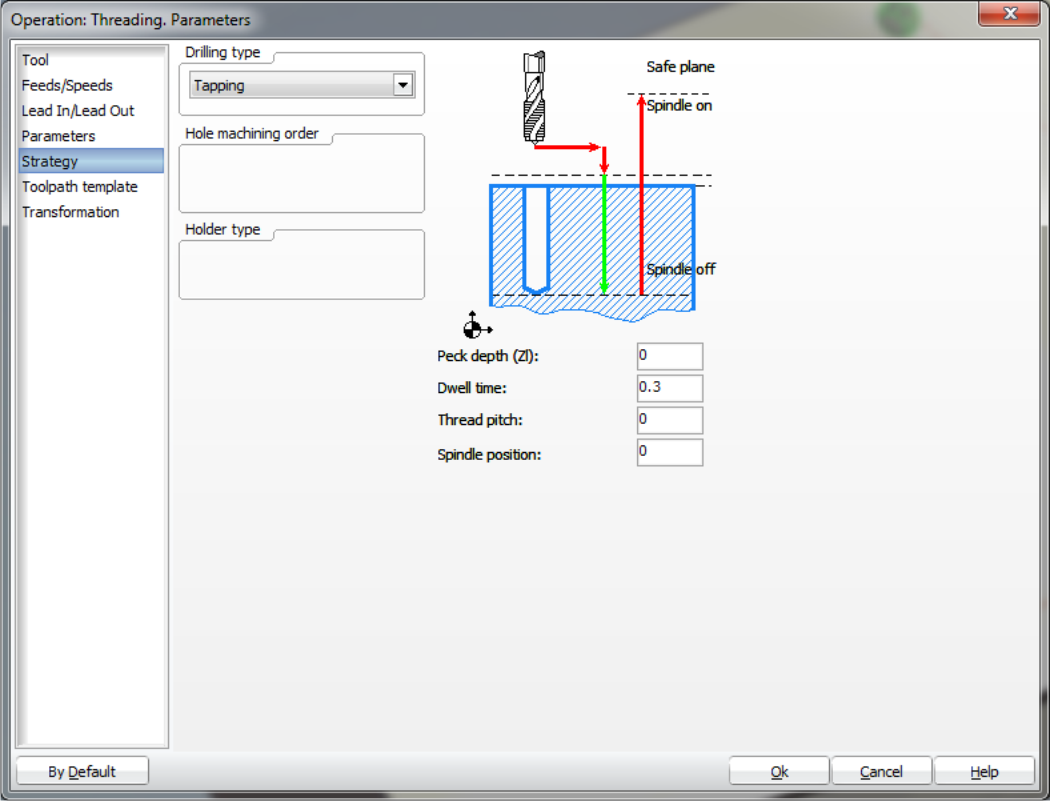The image size is (1050, 801).
Task: Click the Thread pitch label
Action: tap(480, 421)
